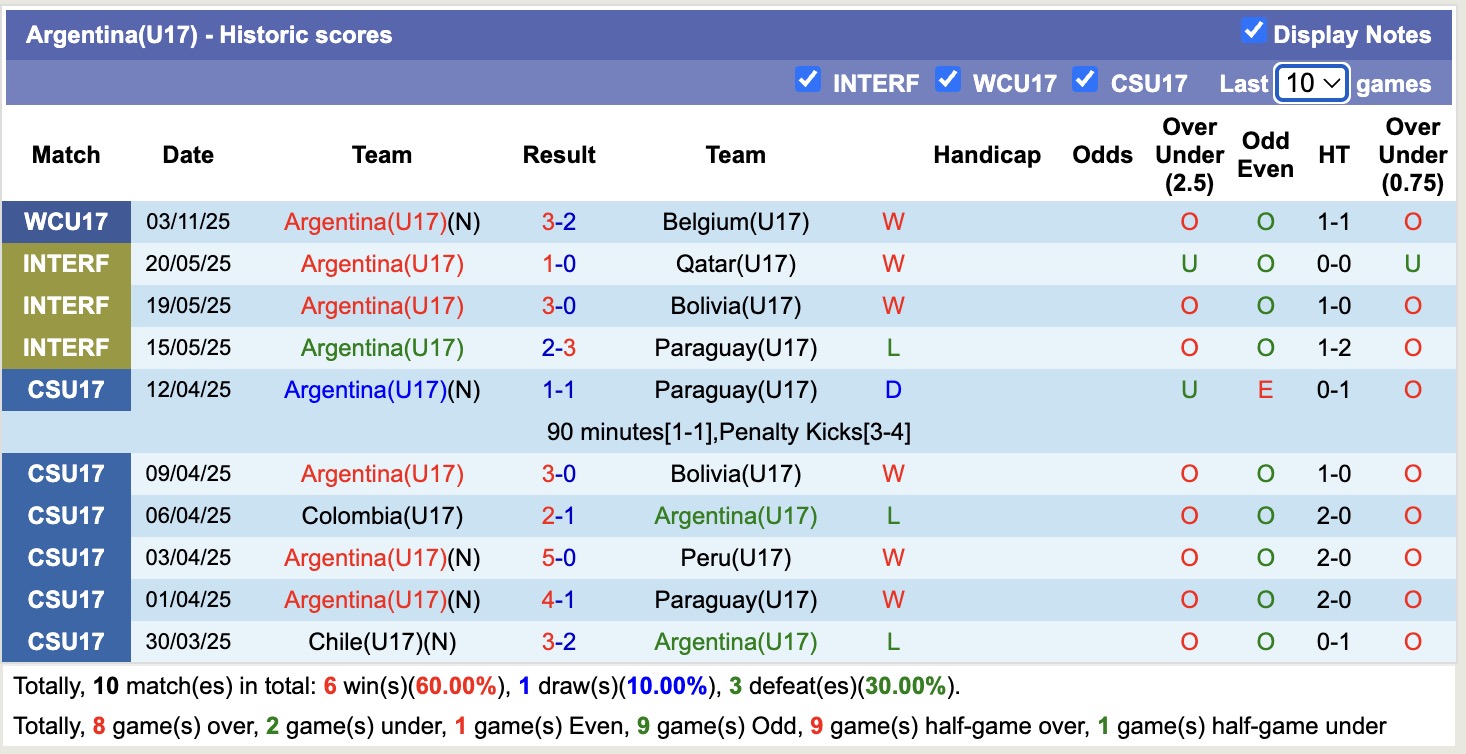1466x754 pixels.
Task: Disable the CSU17 competition filter
Action: [1085, 80]
